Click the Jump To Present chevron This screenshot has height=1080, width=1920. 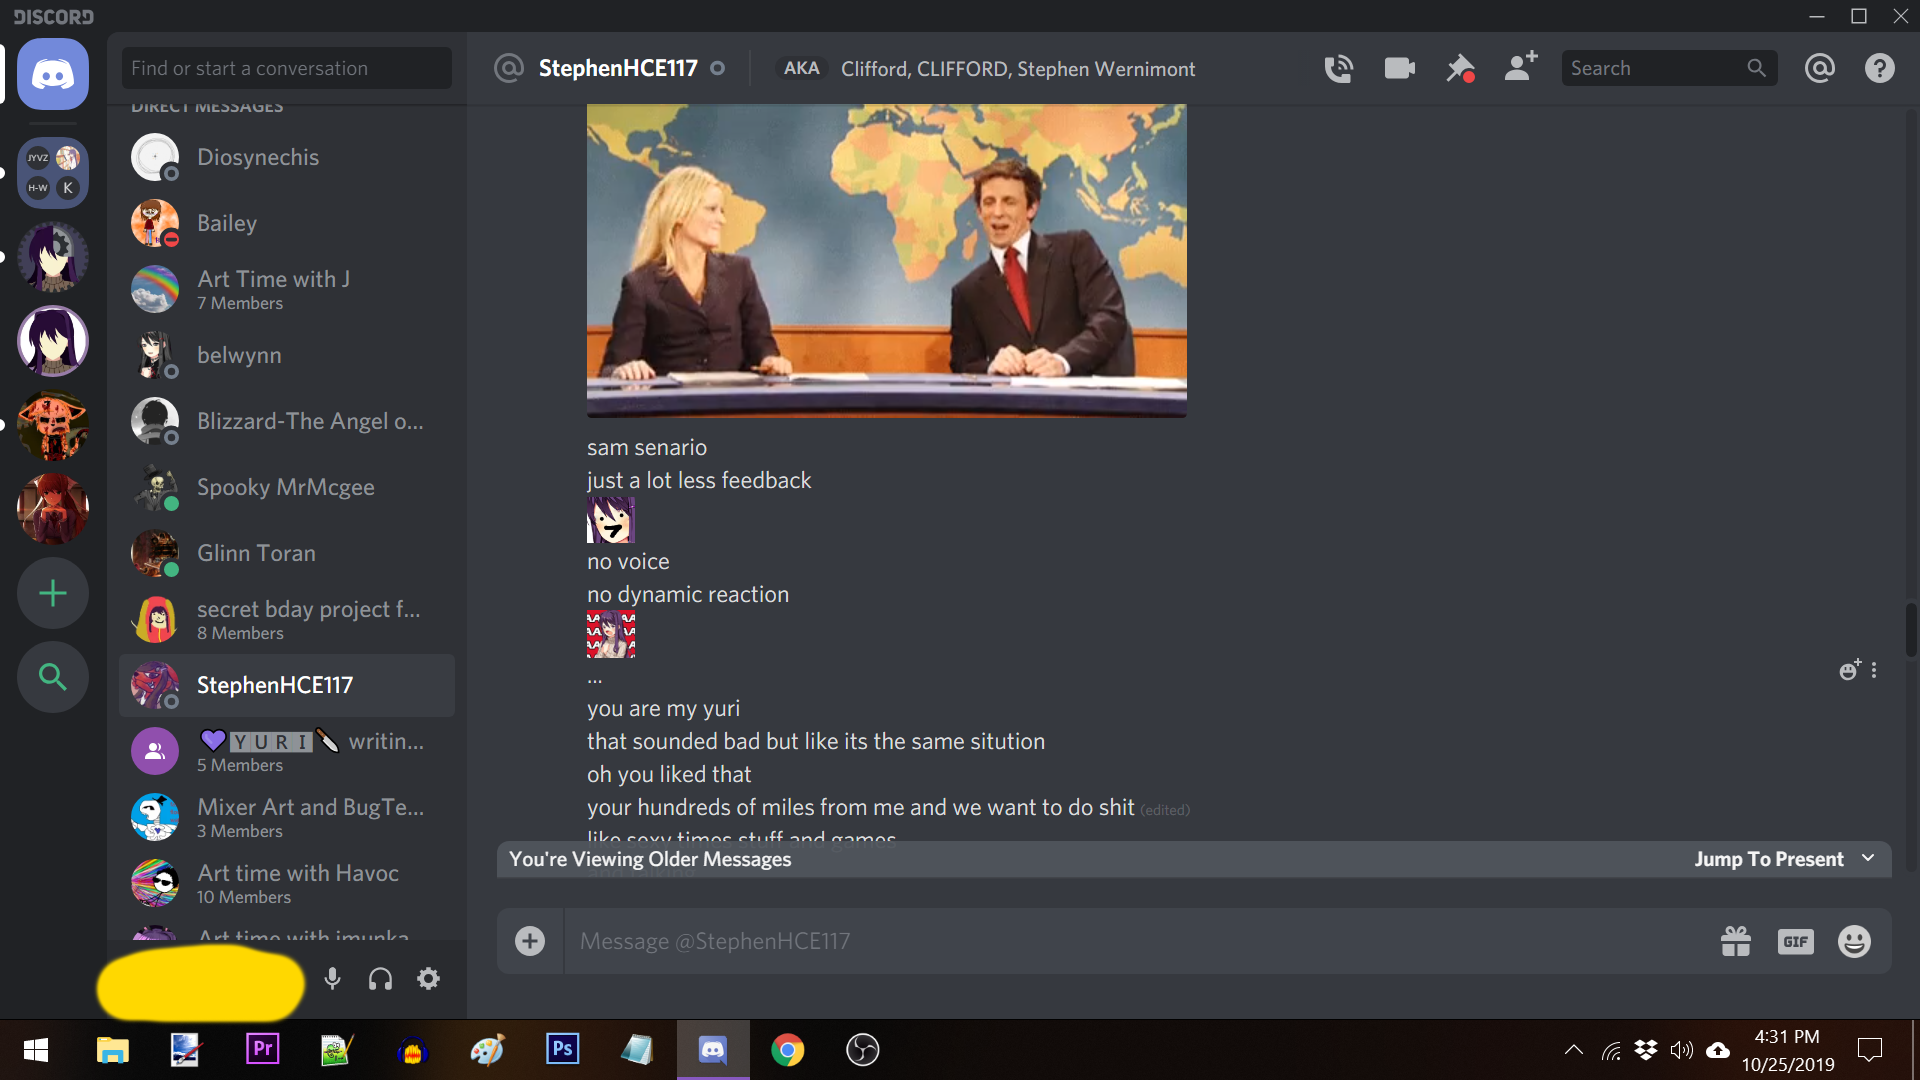(1868, 858)
